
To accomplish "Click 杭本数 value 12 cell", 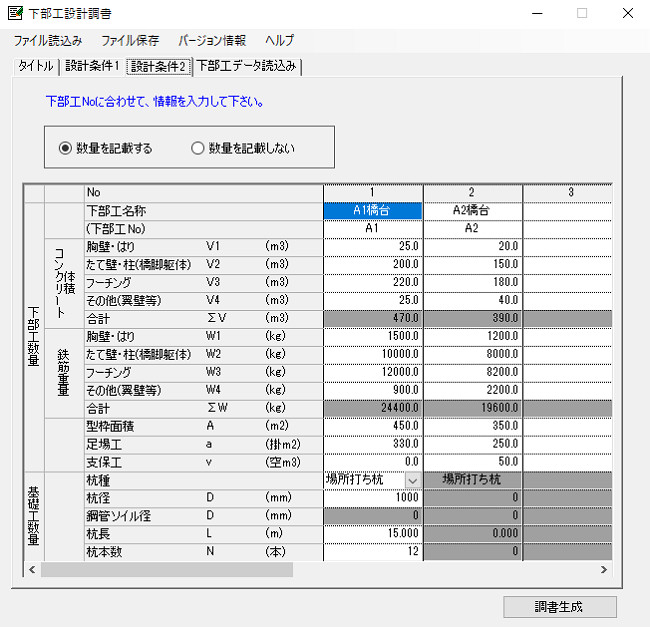I will click(x=373, y=552).
